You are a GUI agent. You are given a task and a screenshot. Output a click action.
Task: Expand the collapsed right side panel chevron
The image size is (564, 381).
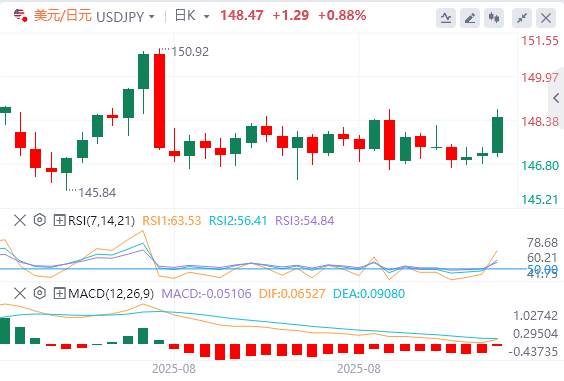click(556, 98)
